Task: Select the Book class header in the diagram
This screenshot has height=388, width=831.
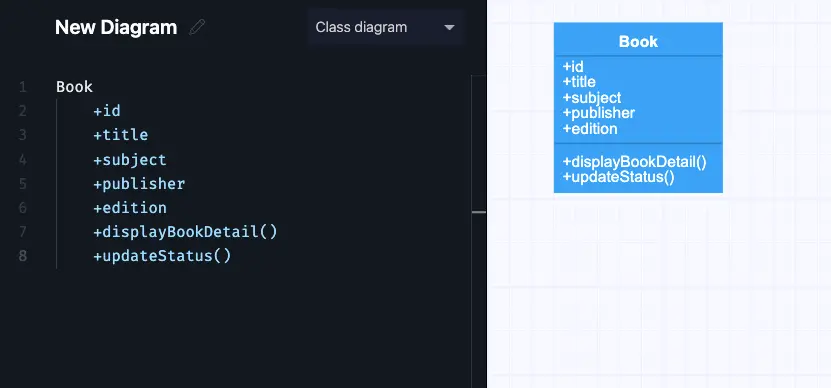Action: click(x=638, y=40)
